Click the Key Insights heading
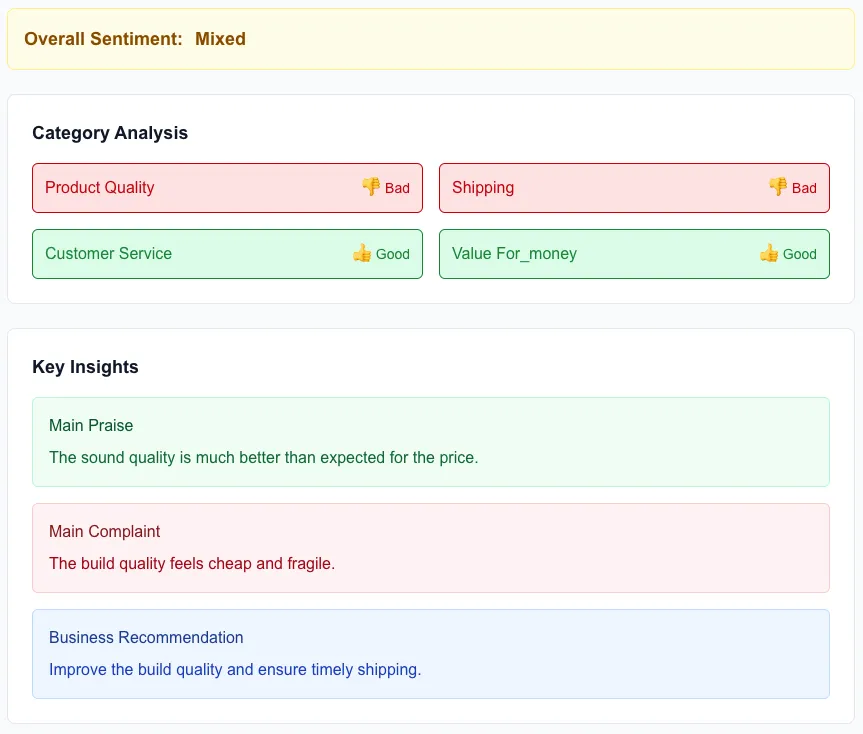 click(85, 367)
